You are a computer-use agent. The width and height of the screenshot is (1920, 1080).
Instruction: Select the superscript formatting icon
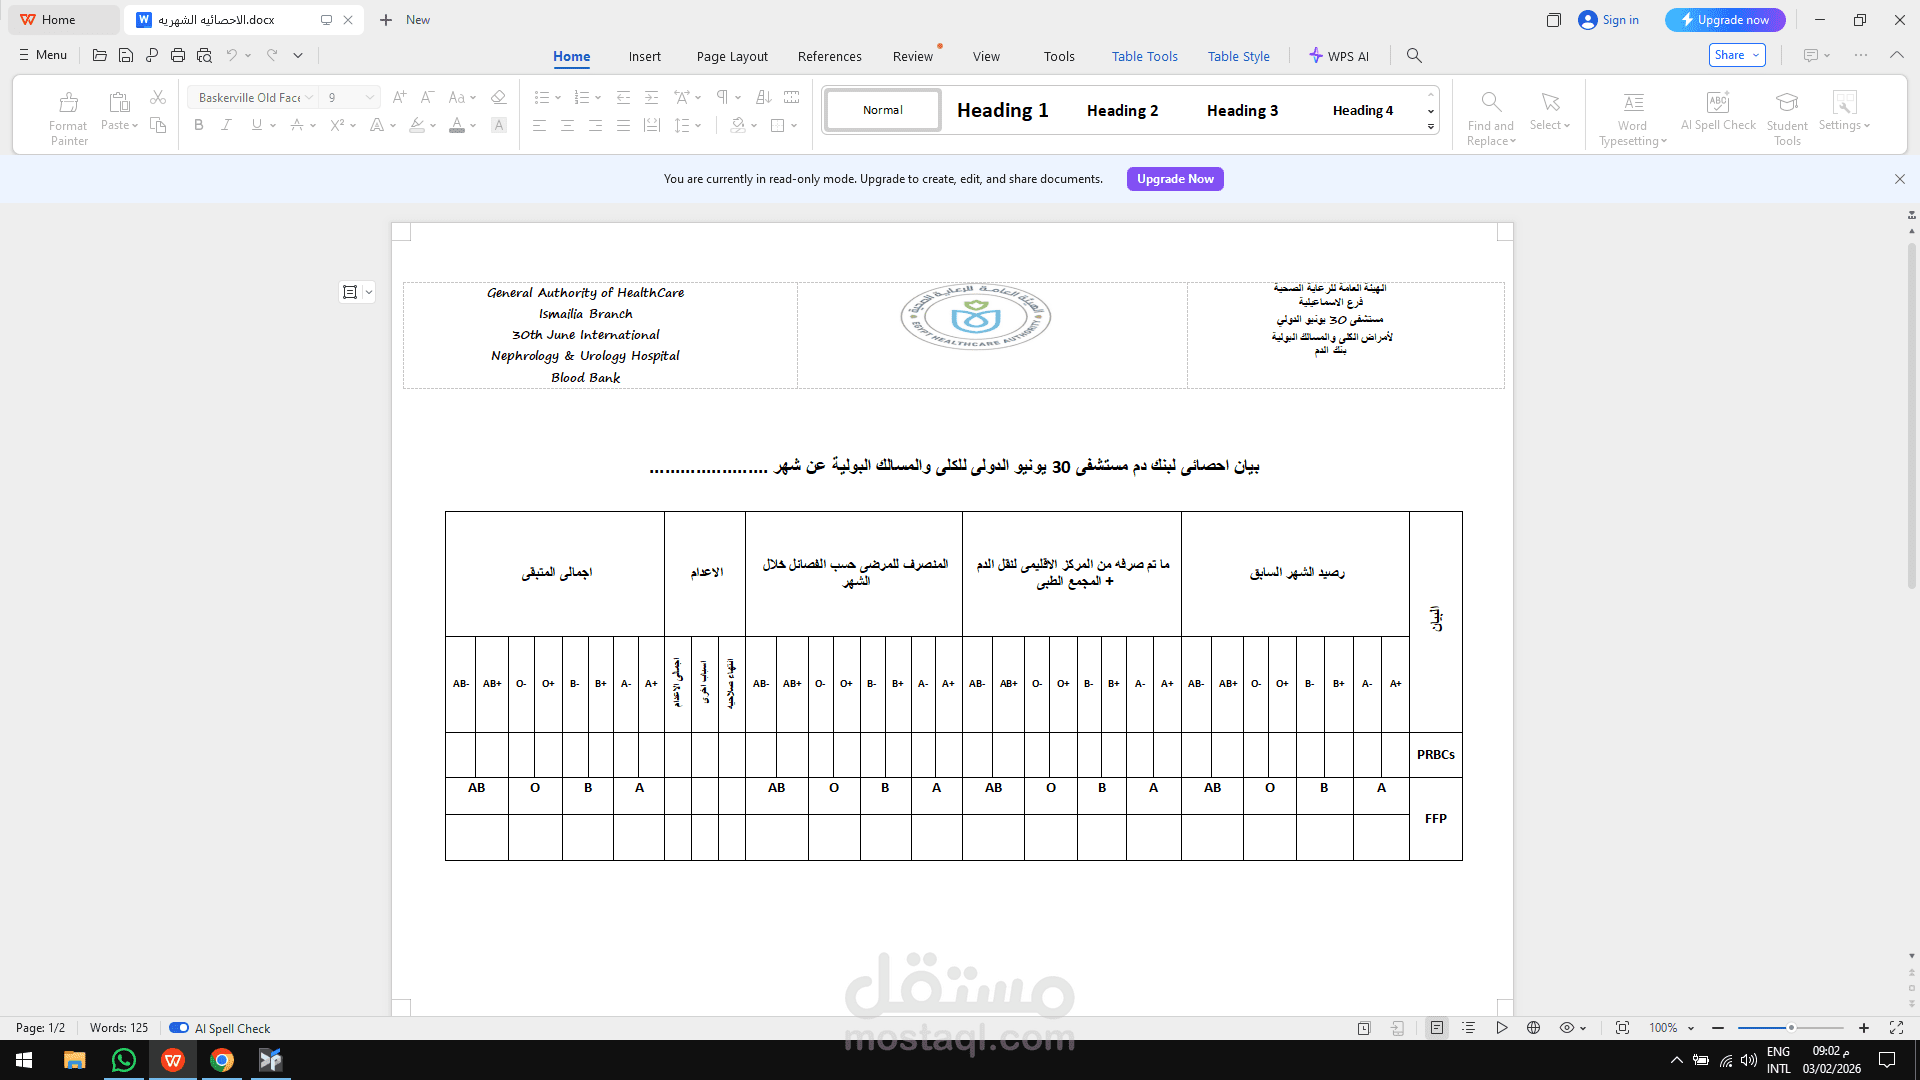coord(337,125)
